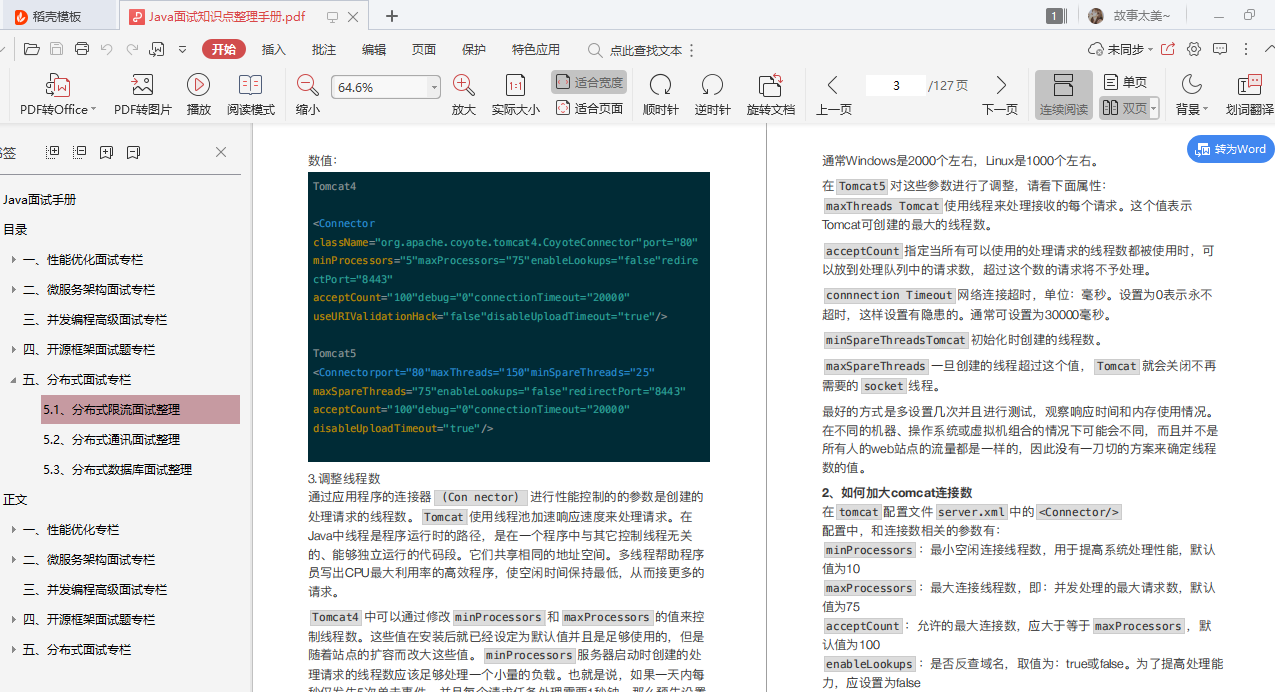Screen dimensions: 1275x692
Task: Open the zoom percentage dropdown
Action: pyautogui.click(x=434, y=88)
